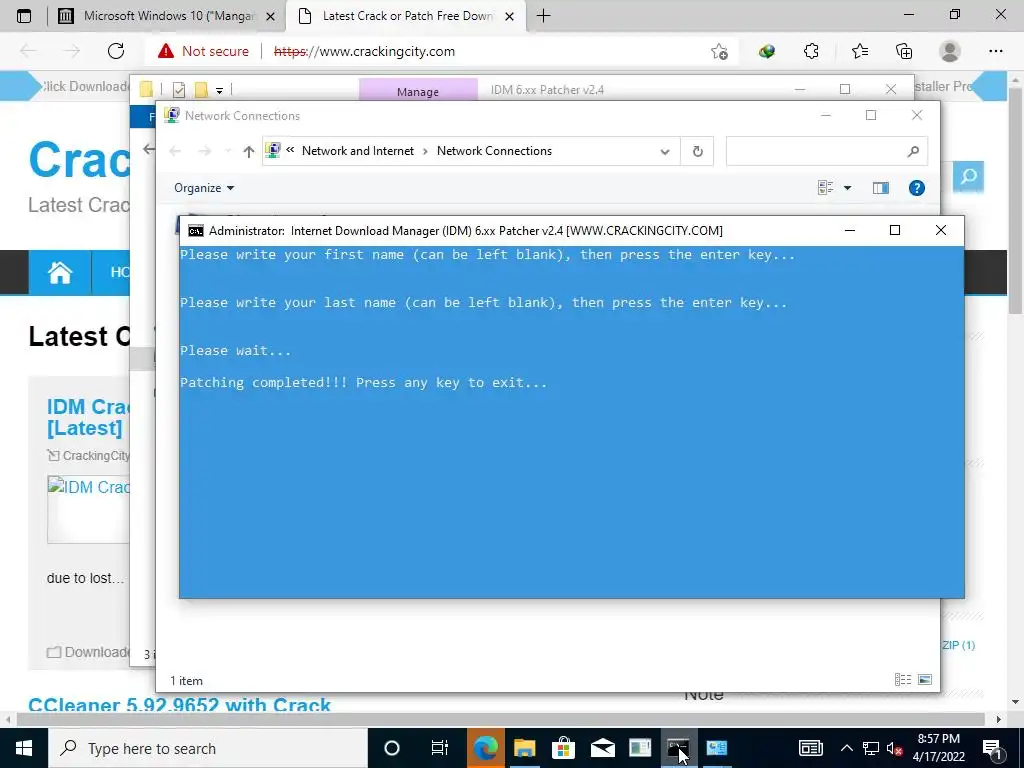Expand the view options dropdown arrow

tap(847, 188)
